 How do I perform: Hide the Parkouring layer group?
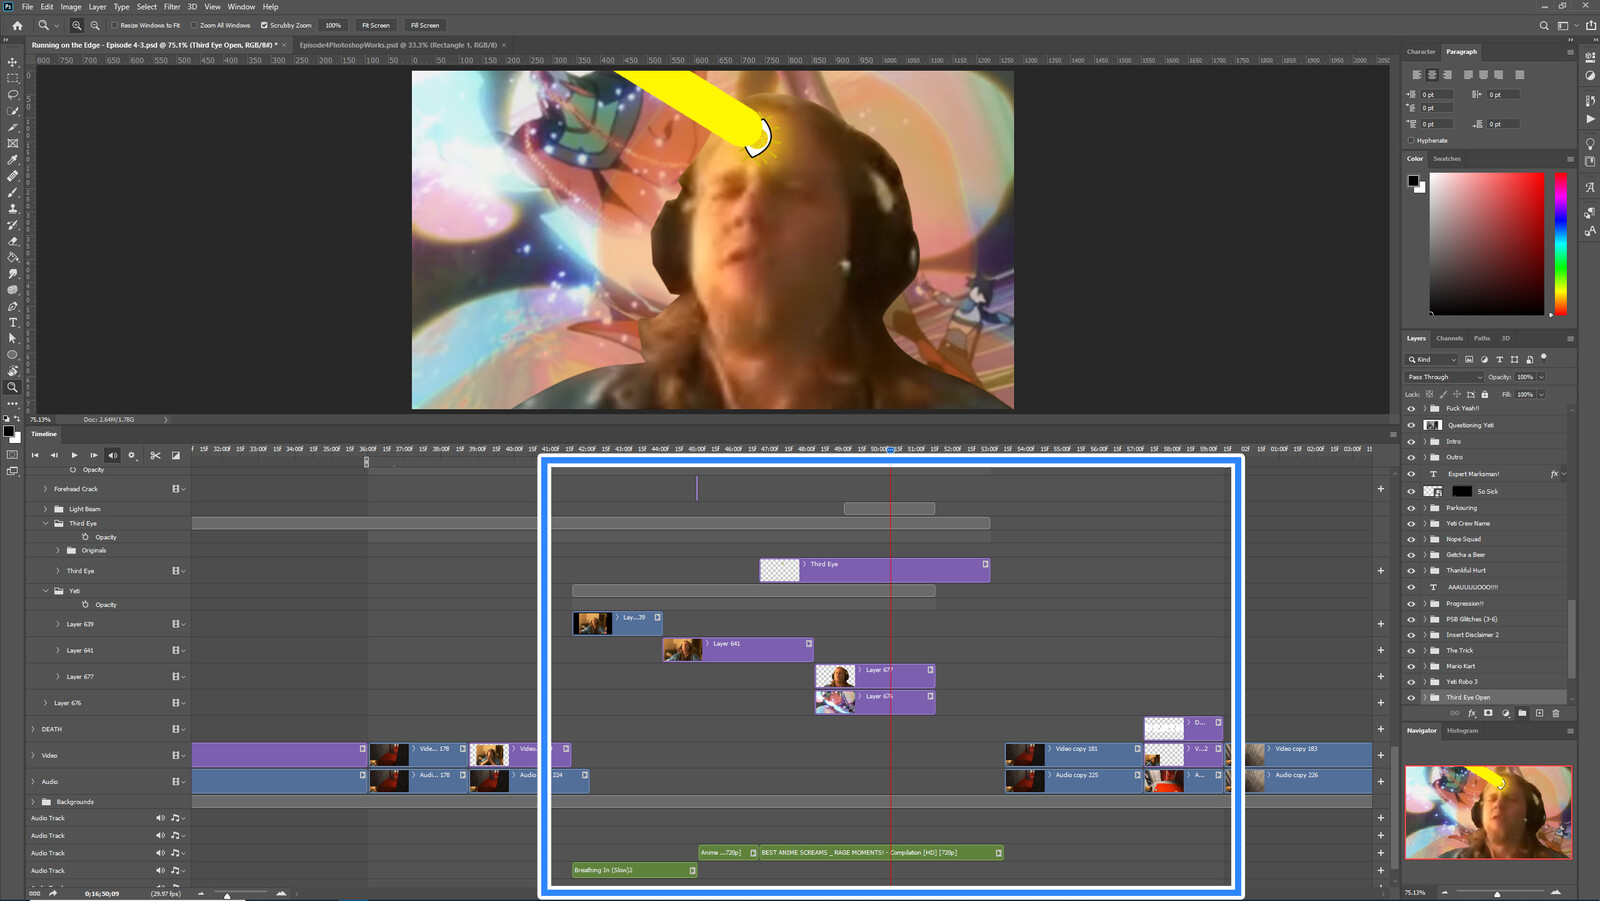1411,508
